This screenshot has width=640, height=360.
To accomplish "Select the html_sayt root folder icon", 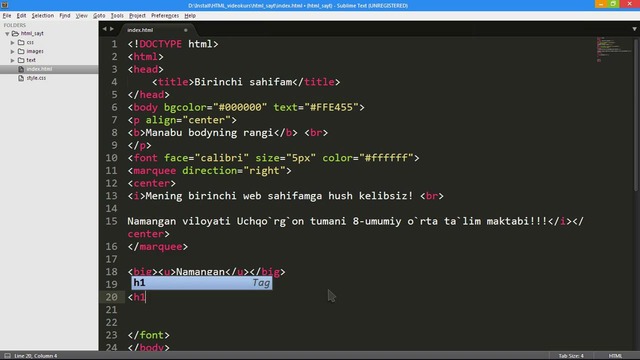I will click(16, 33).
